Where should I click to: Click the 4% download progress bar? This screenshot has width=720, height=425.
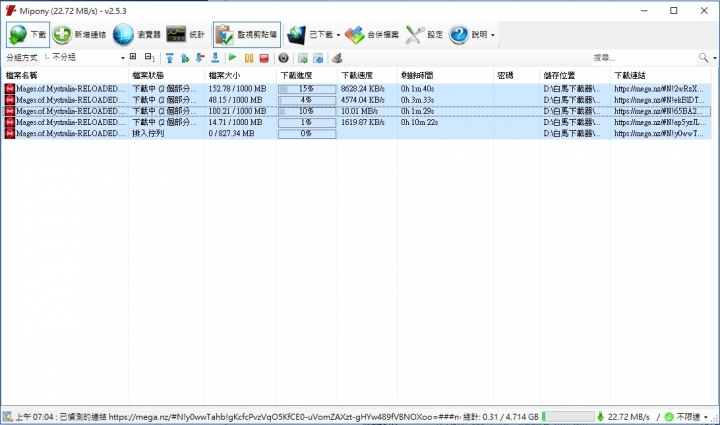[x=307, y=100]
